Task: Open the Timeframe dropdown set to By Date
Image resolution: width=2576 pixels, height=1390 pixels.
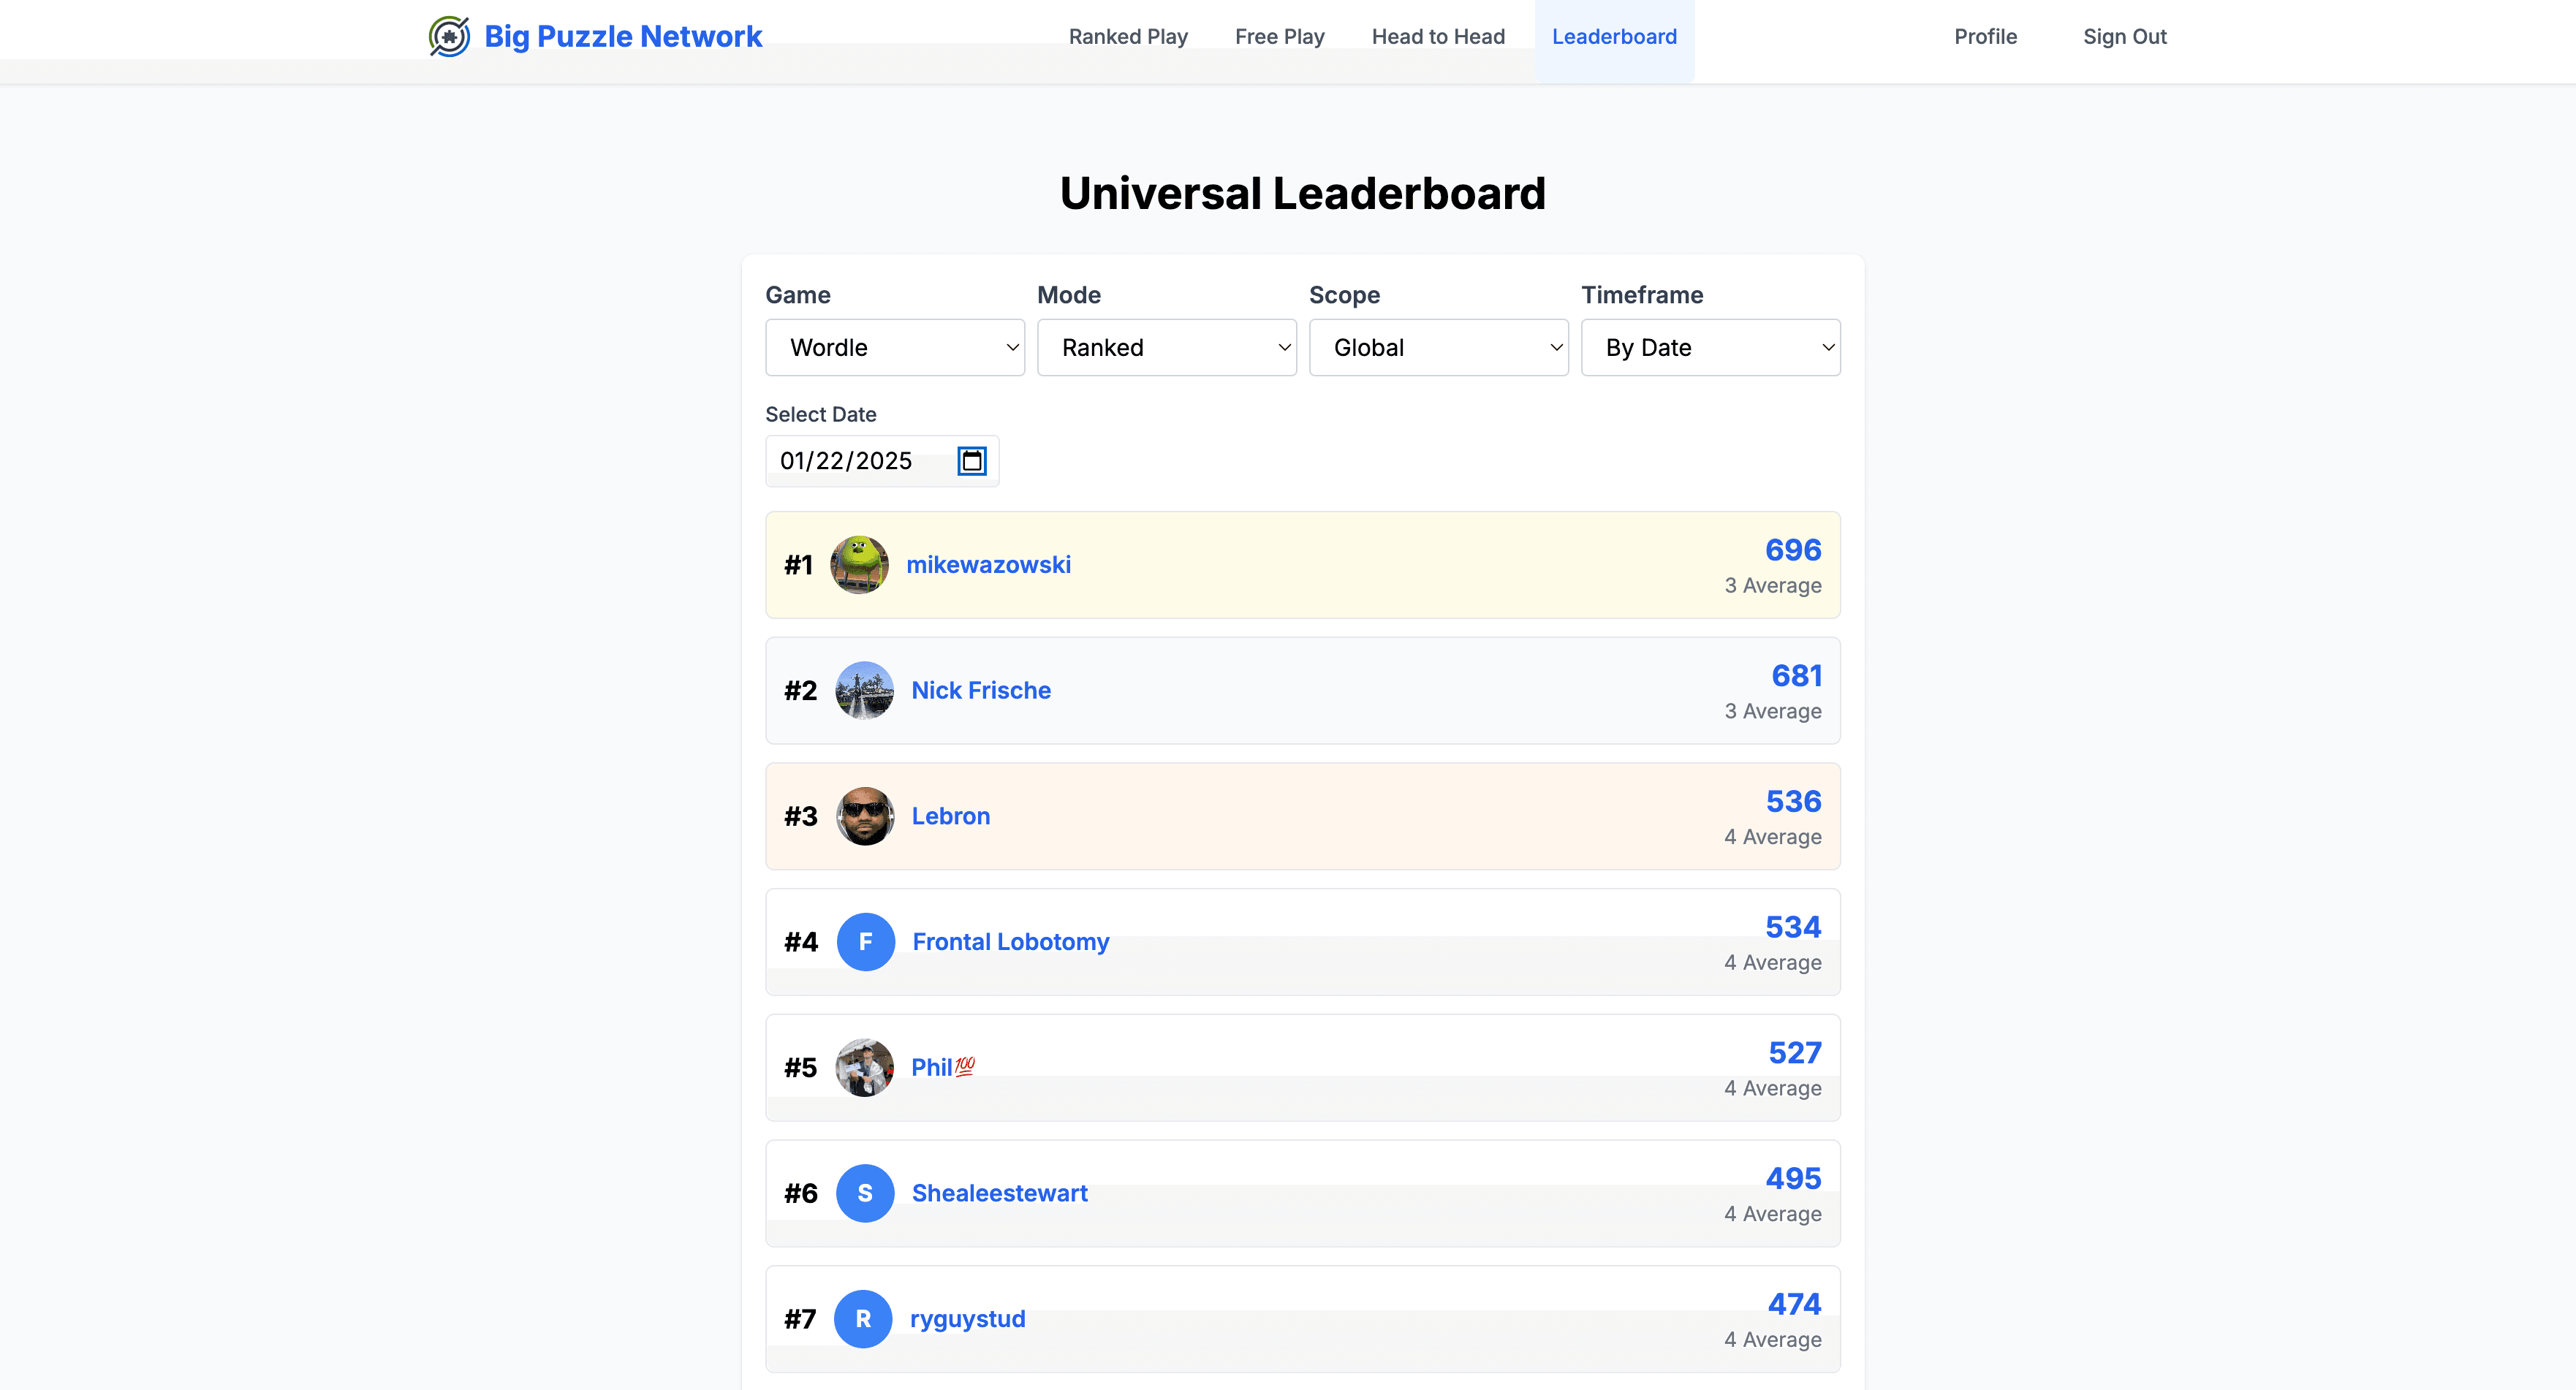Action: coord(1710,347)
